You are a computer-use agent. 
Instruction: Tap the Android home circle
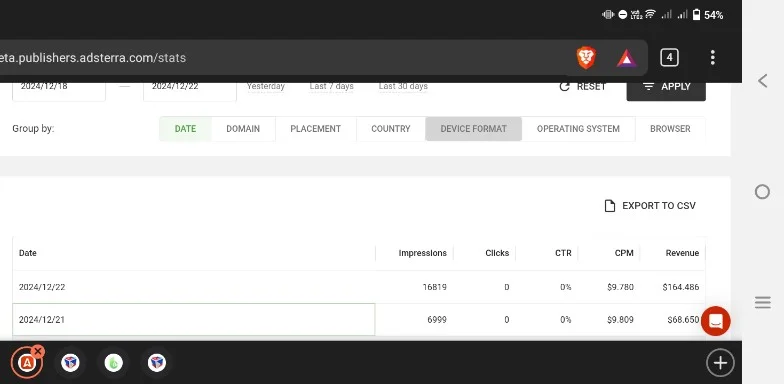pyautogui.click(x=762, y=192)
